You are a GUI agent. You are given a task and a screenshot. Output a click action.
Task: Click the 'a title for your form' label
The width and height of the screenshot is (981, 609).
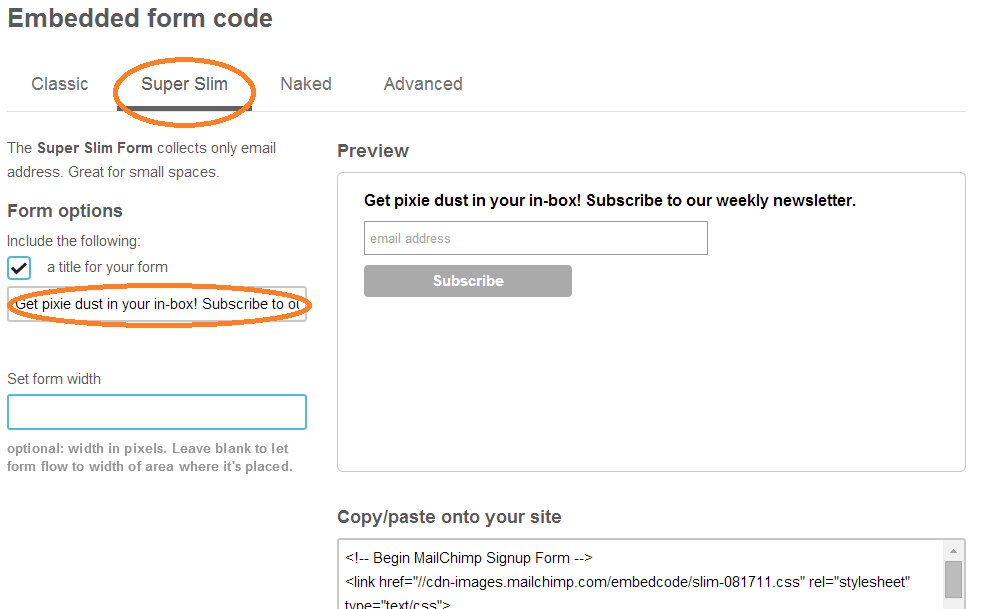pyautogui.click(x=107, y=267)
